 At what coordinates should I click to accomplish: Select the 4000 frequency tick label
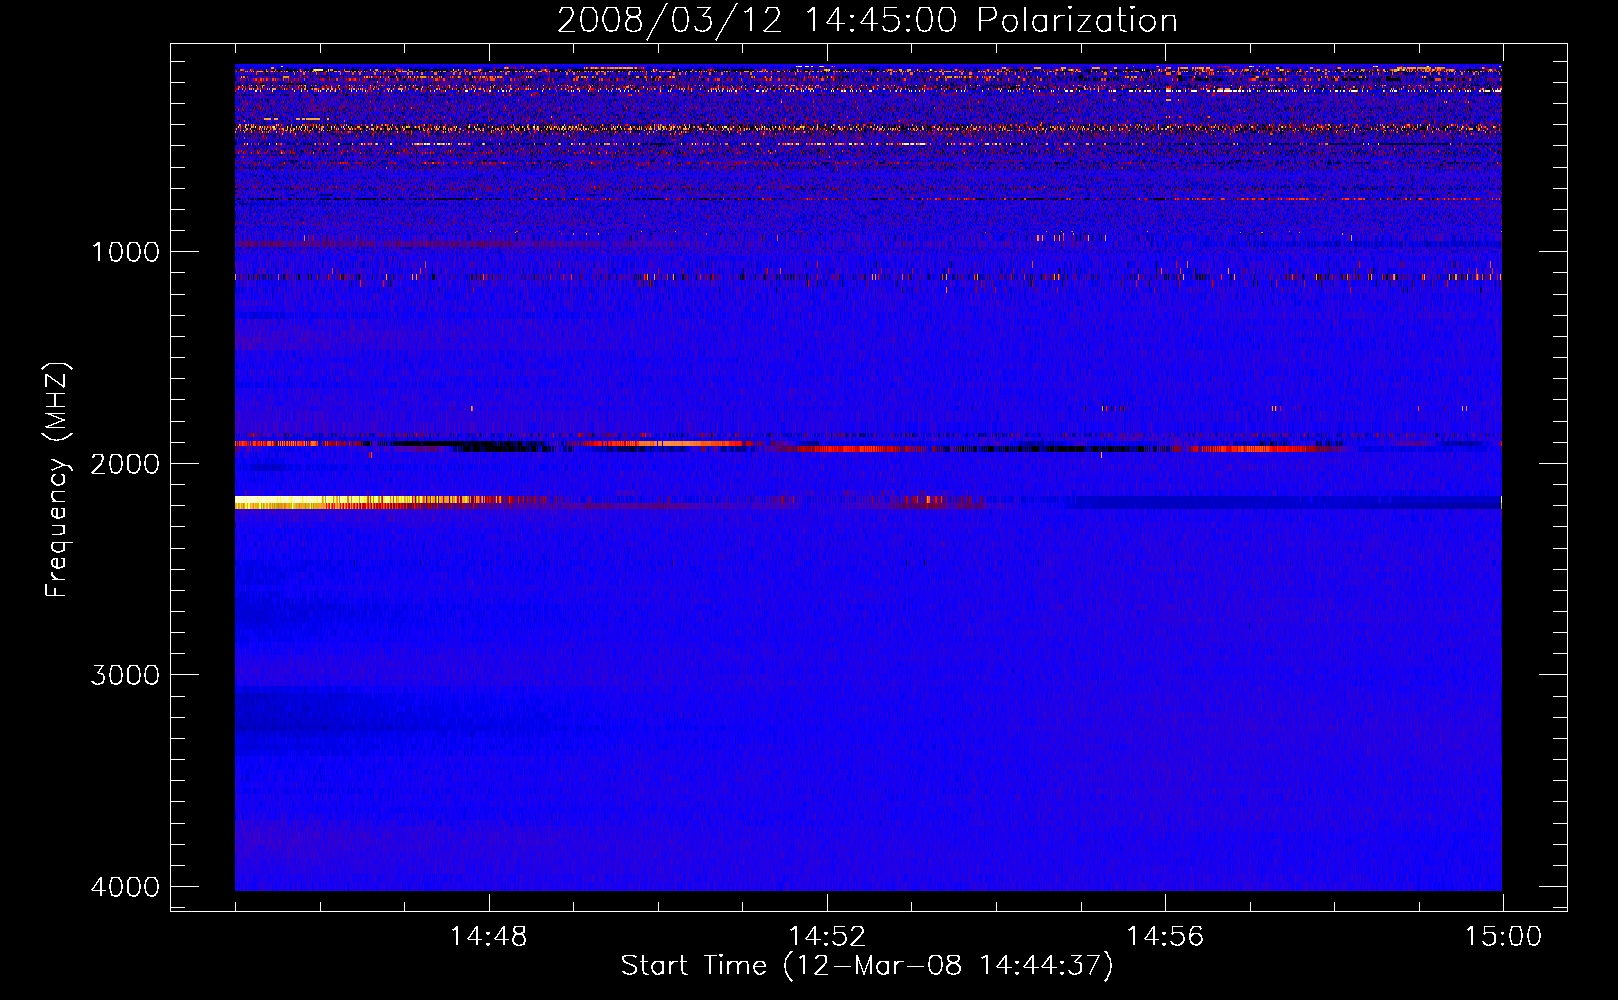click(x=125, y=887)
